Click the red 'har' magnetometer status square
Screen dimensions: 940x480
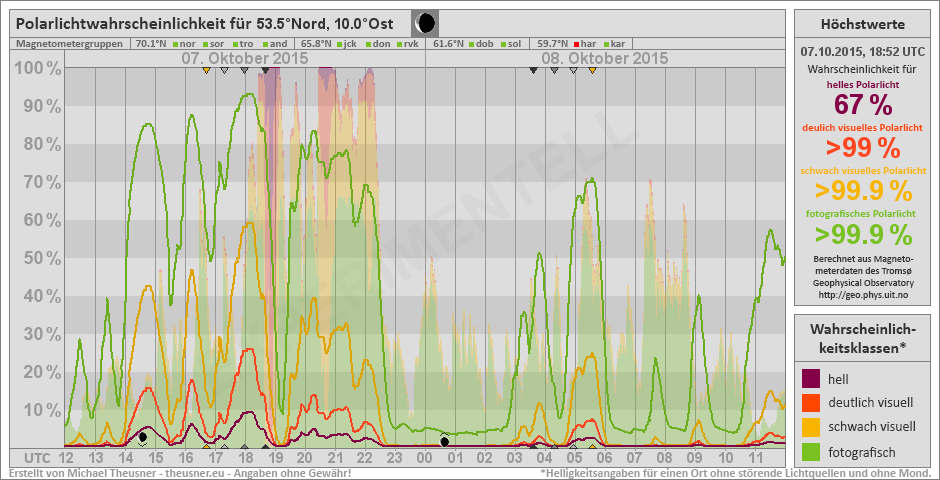pyautogui.click(x=577, y=44)
